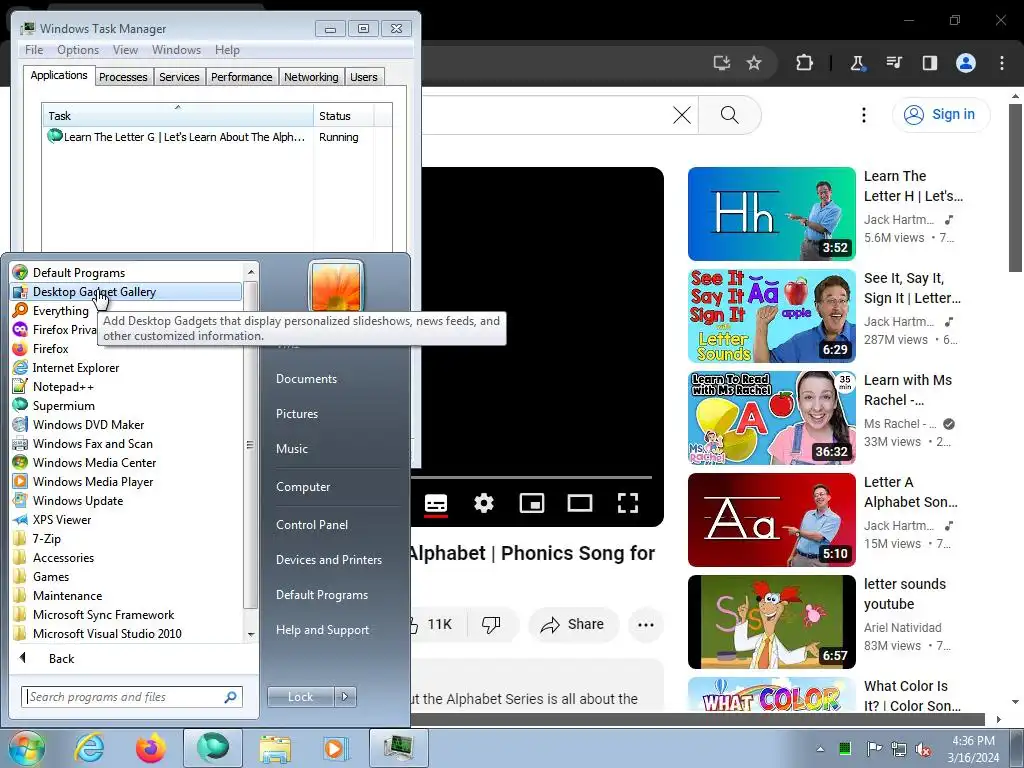Toggle the browser side panel
1024x768 pixels.
(x=929, y=63)
